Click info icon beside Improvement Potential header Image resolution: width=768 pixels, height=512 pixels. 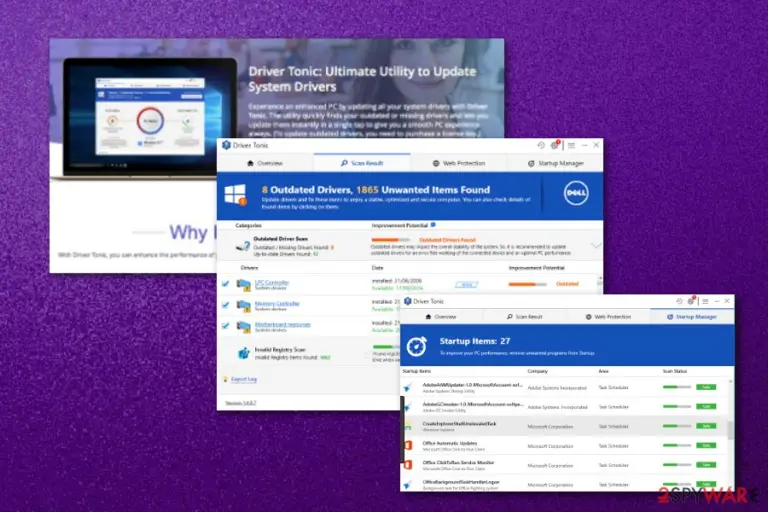coord(433,225)
